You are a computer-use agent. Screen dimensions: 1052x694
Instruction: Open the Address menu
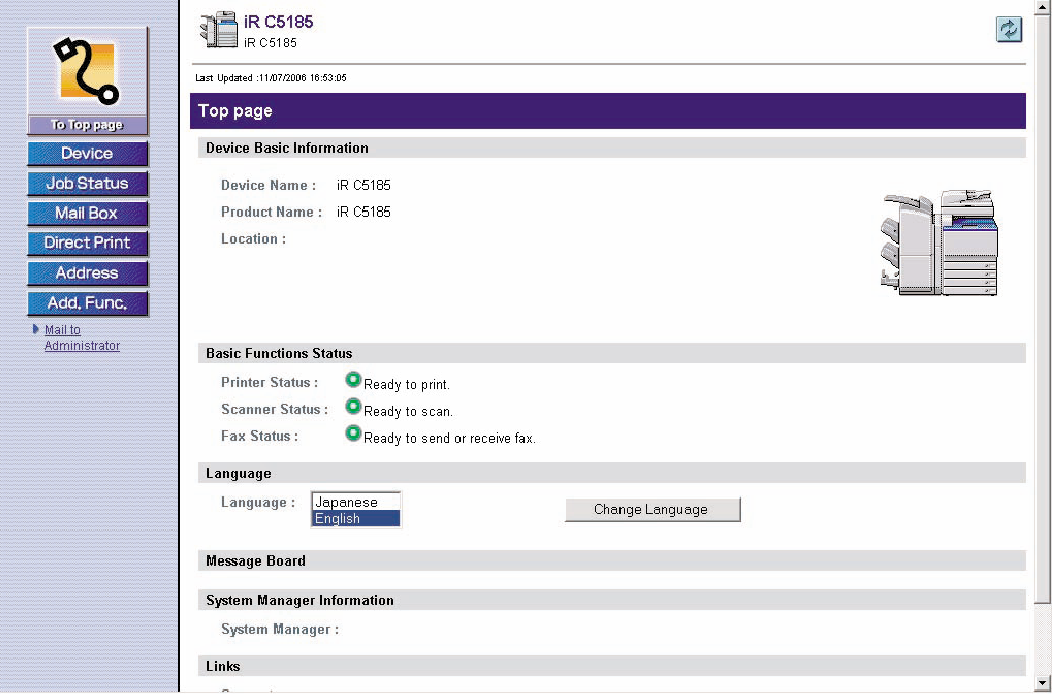coord(87,273)
